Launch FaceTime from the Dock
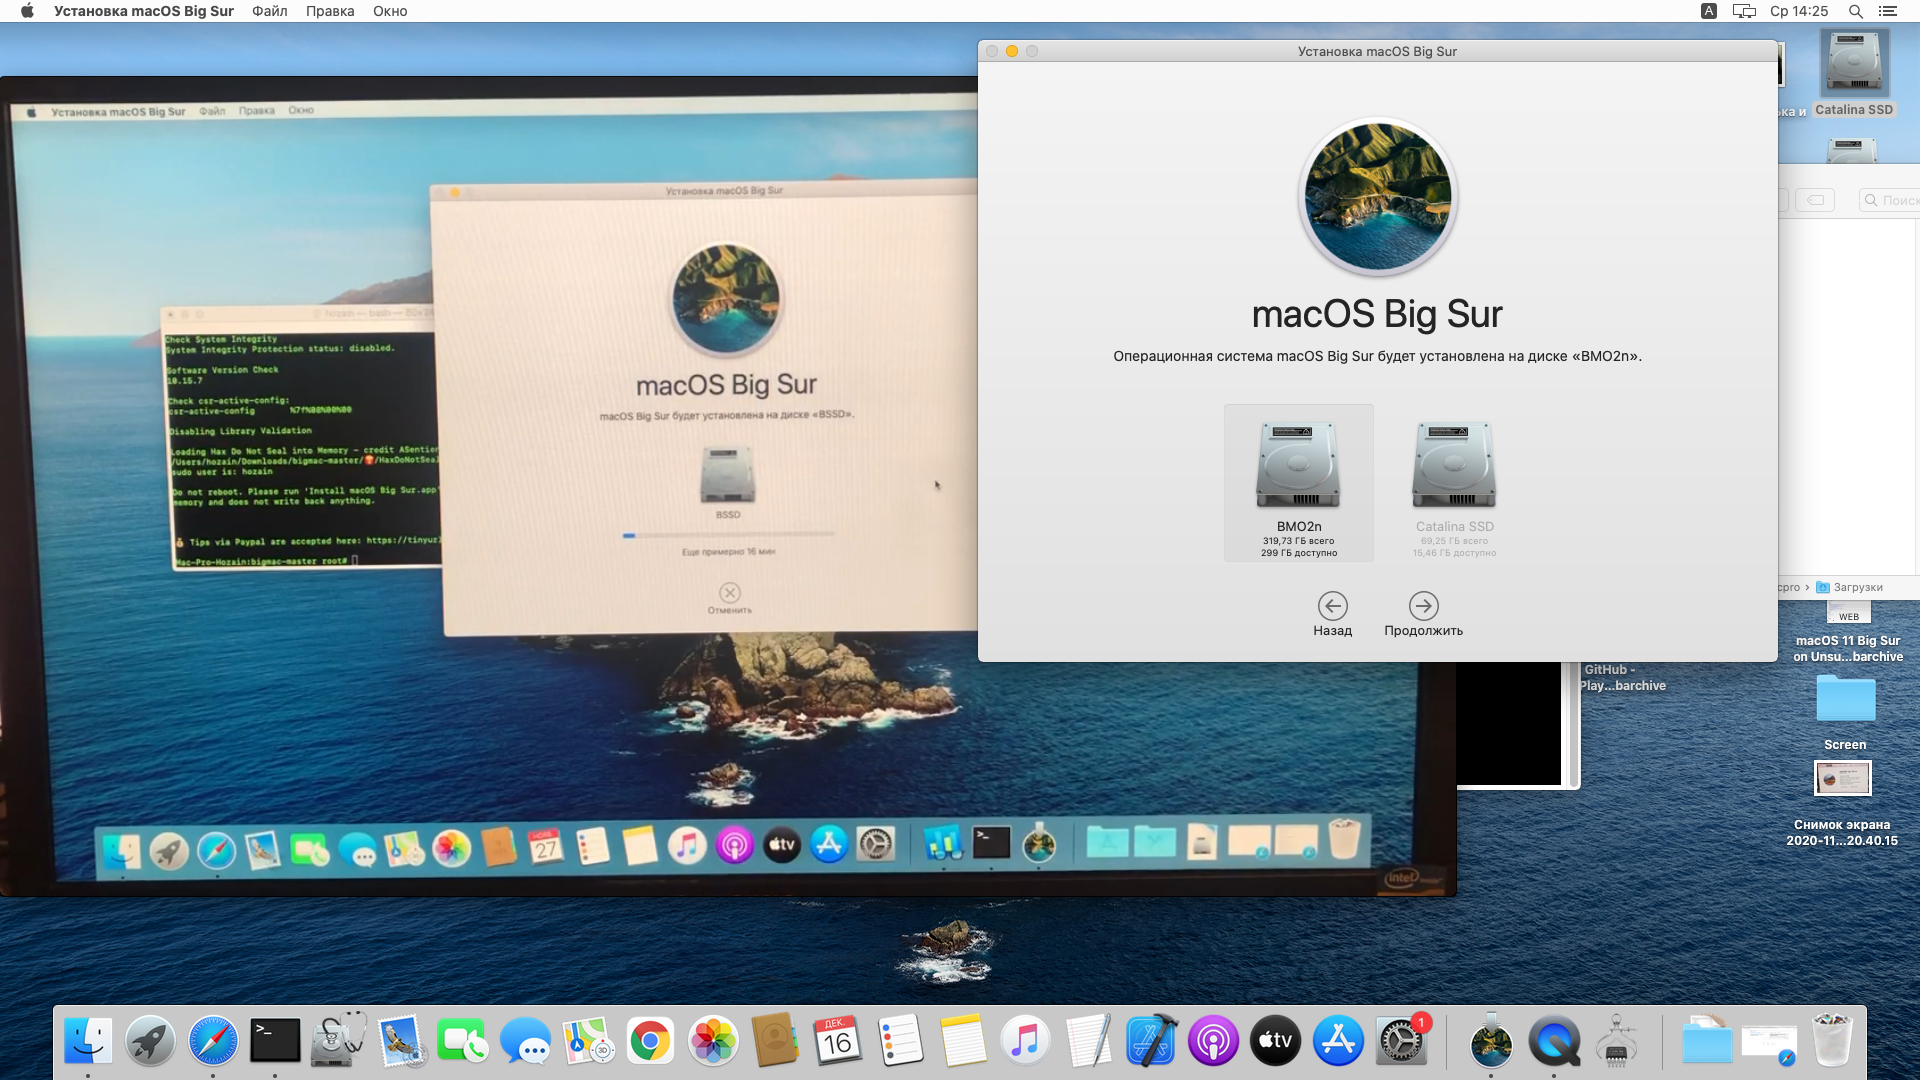The width and height of the screenshot is (1920, 1080). click(462, 1042)
